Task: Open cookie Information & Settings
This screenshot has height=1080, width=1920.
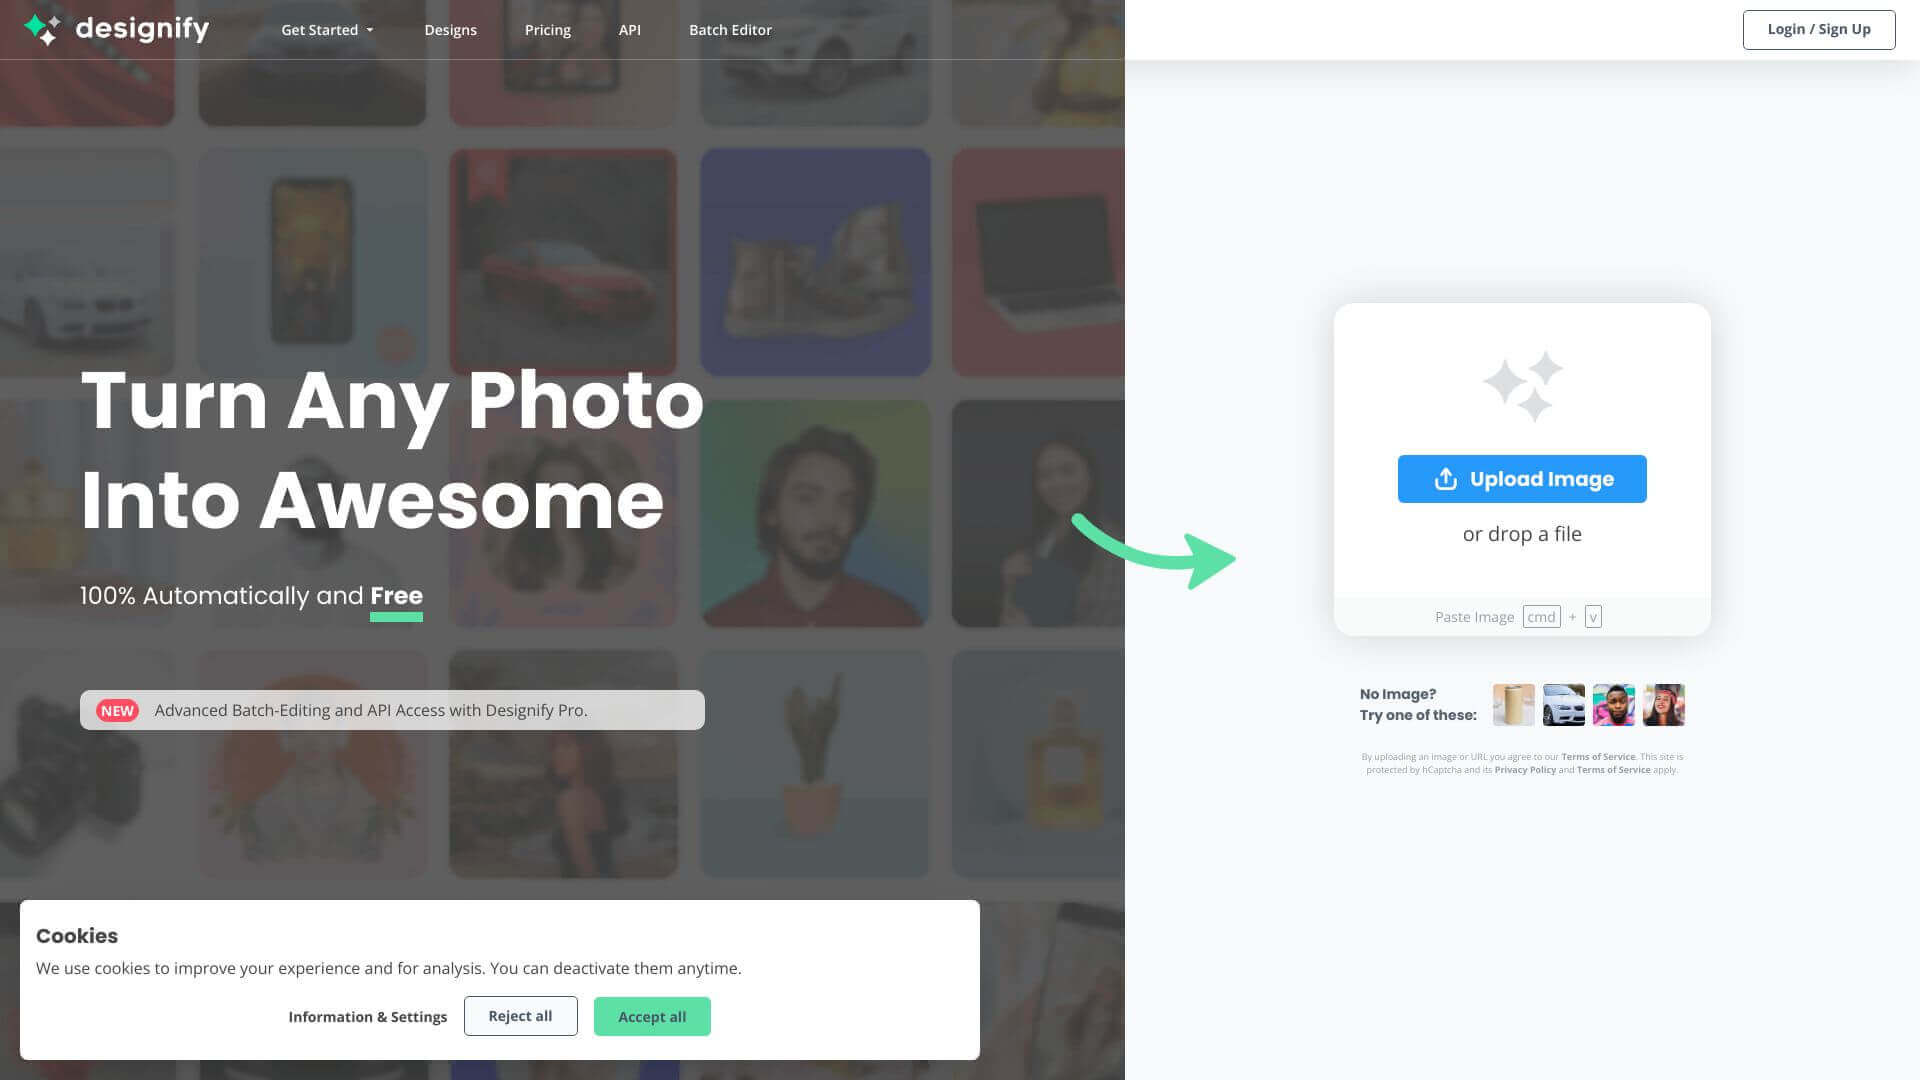Action: 367,1016
